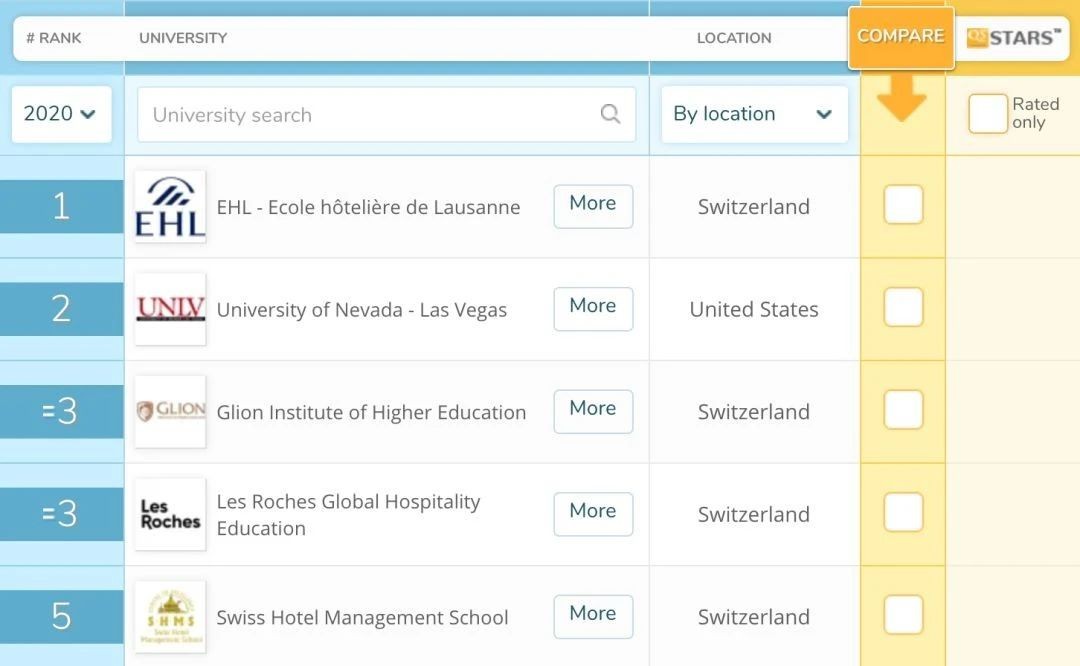This screenshot has height=666, width=1080.
Task: Click the Les Roches logo
Action: click(x=170, y=514)
